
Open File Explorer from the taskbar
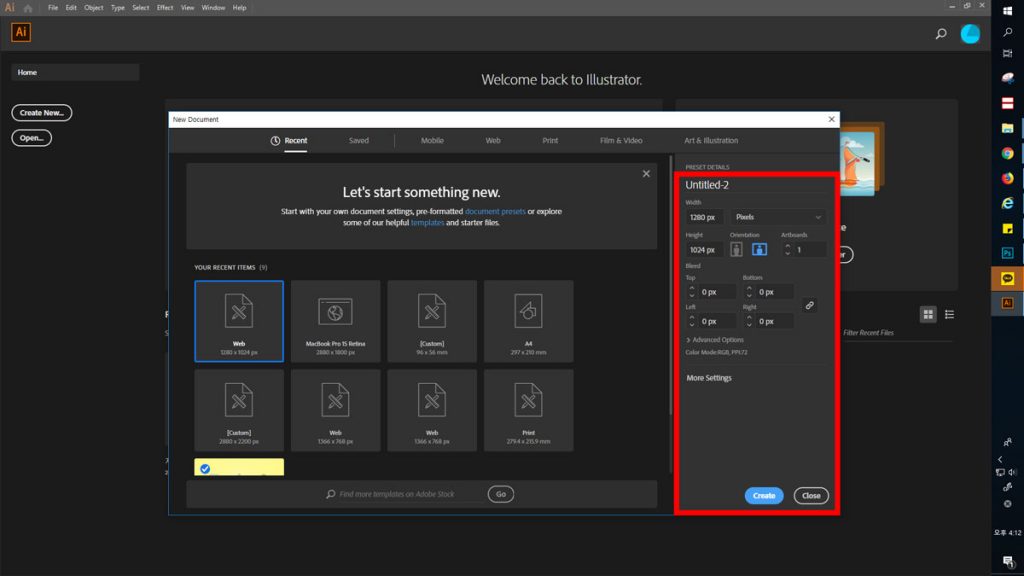click(x=1008, y=129)
